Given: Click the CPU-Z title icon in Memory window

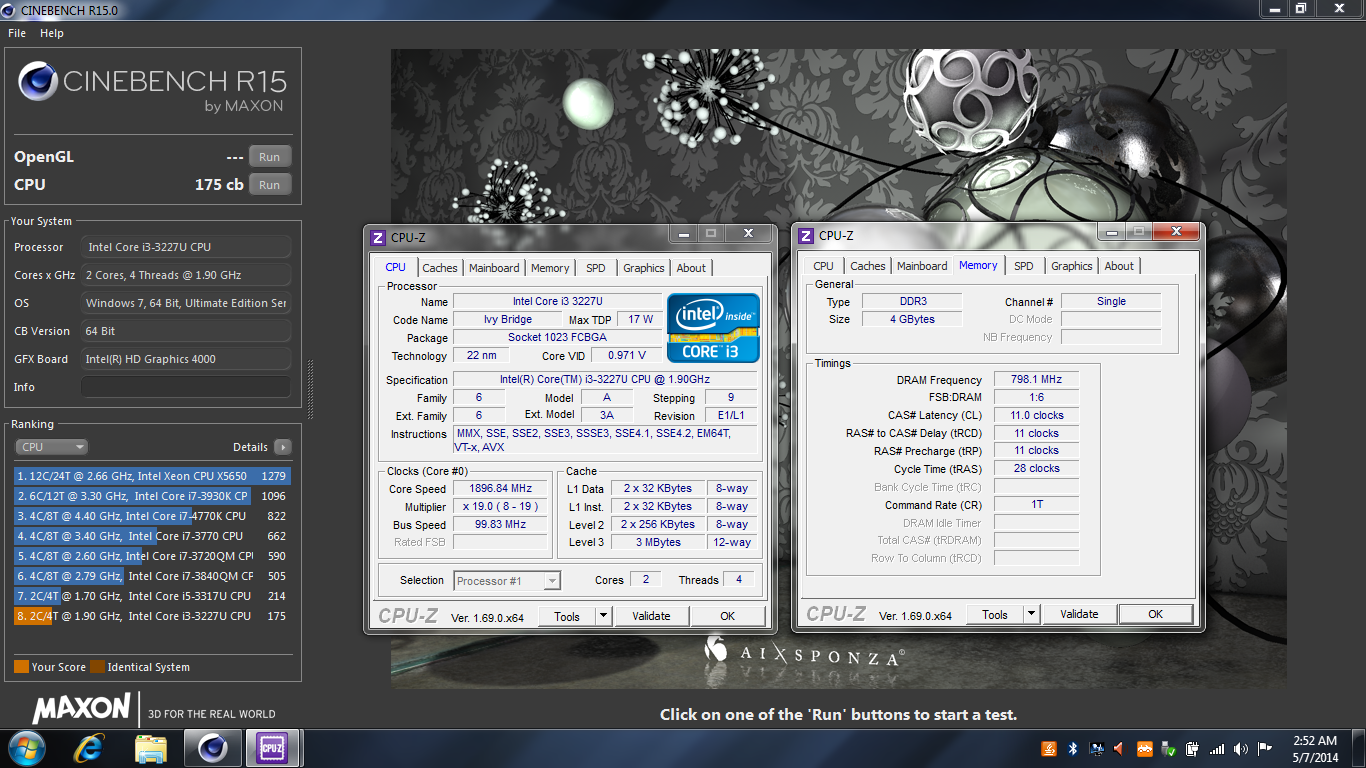Looking at the screenshot, I should pos(805,235).
